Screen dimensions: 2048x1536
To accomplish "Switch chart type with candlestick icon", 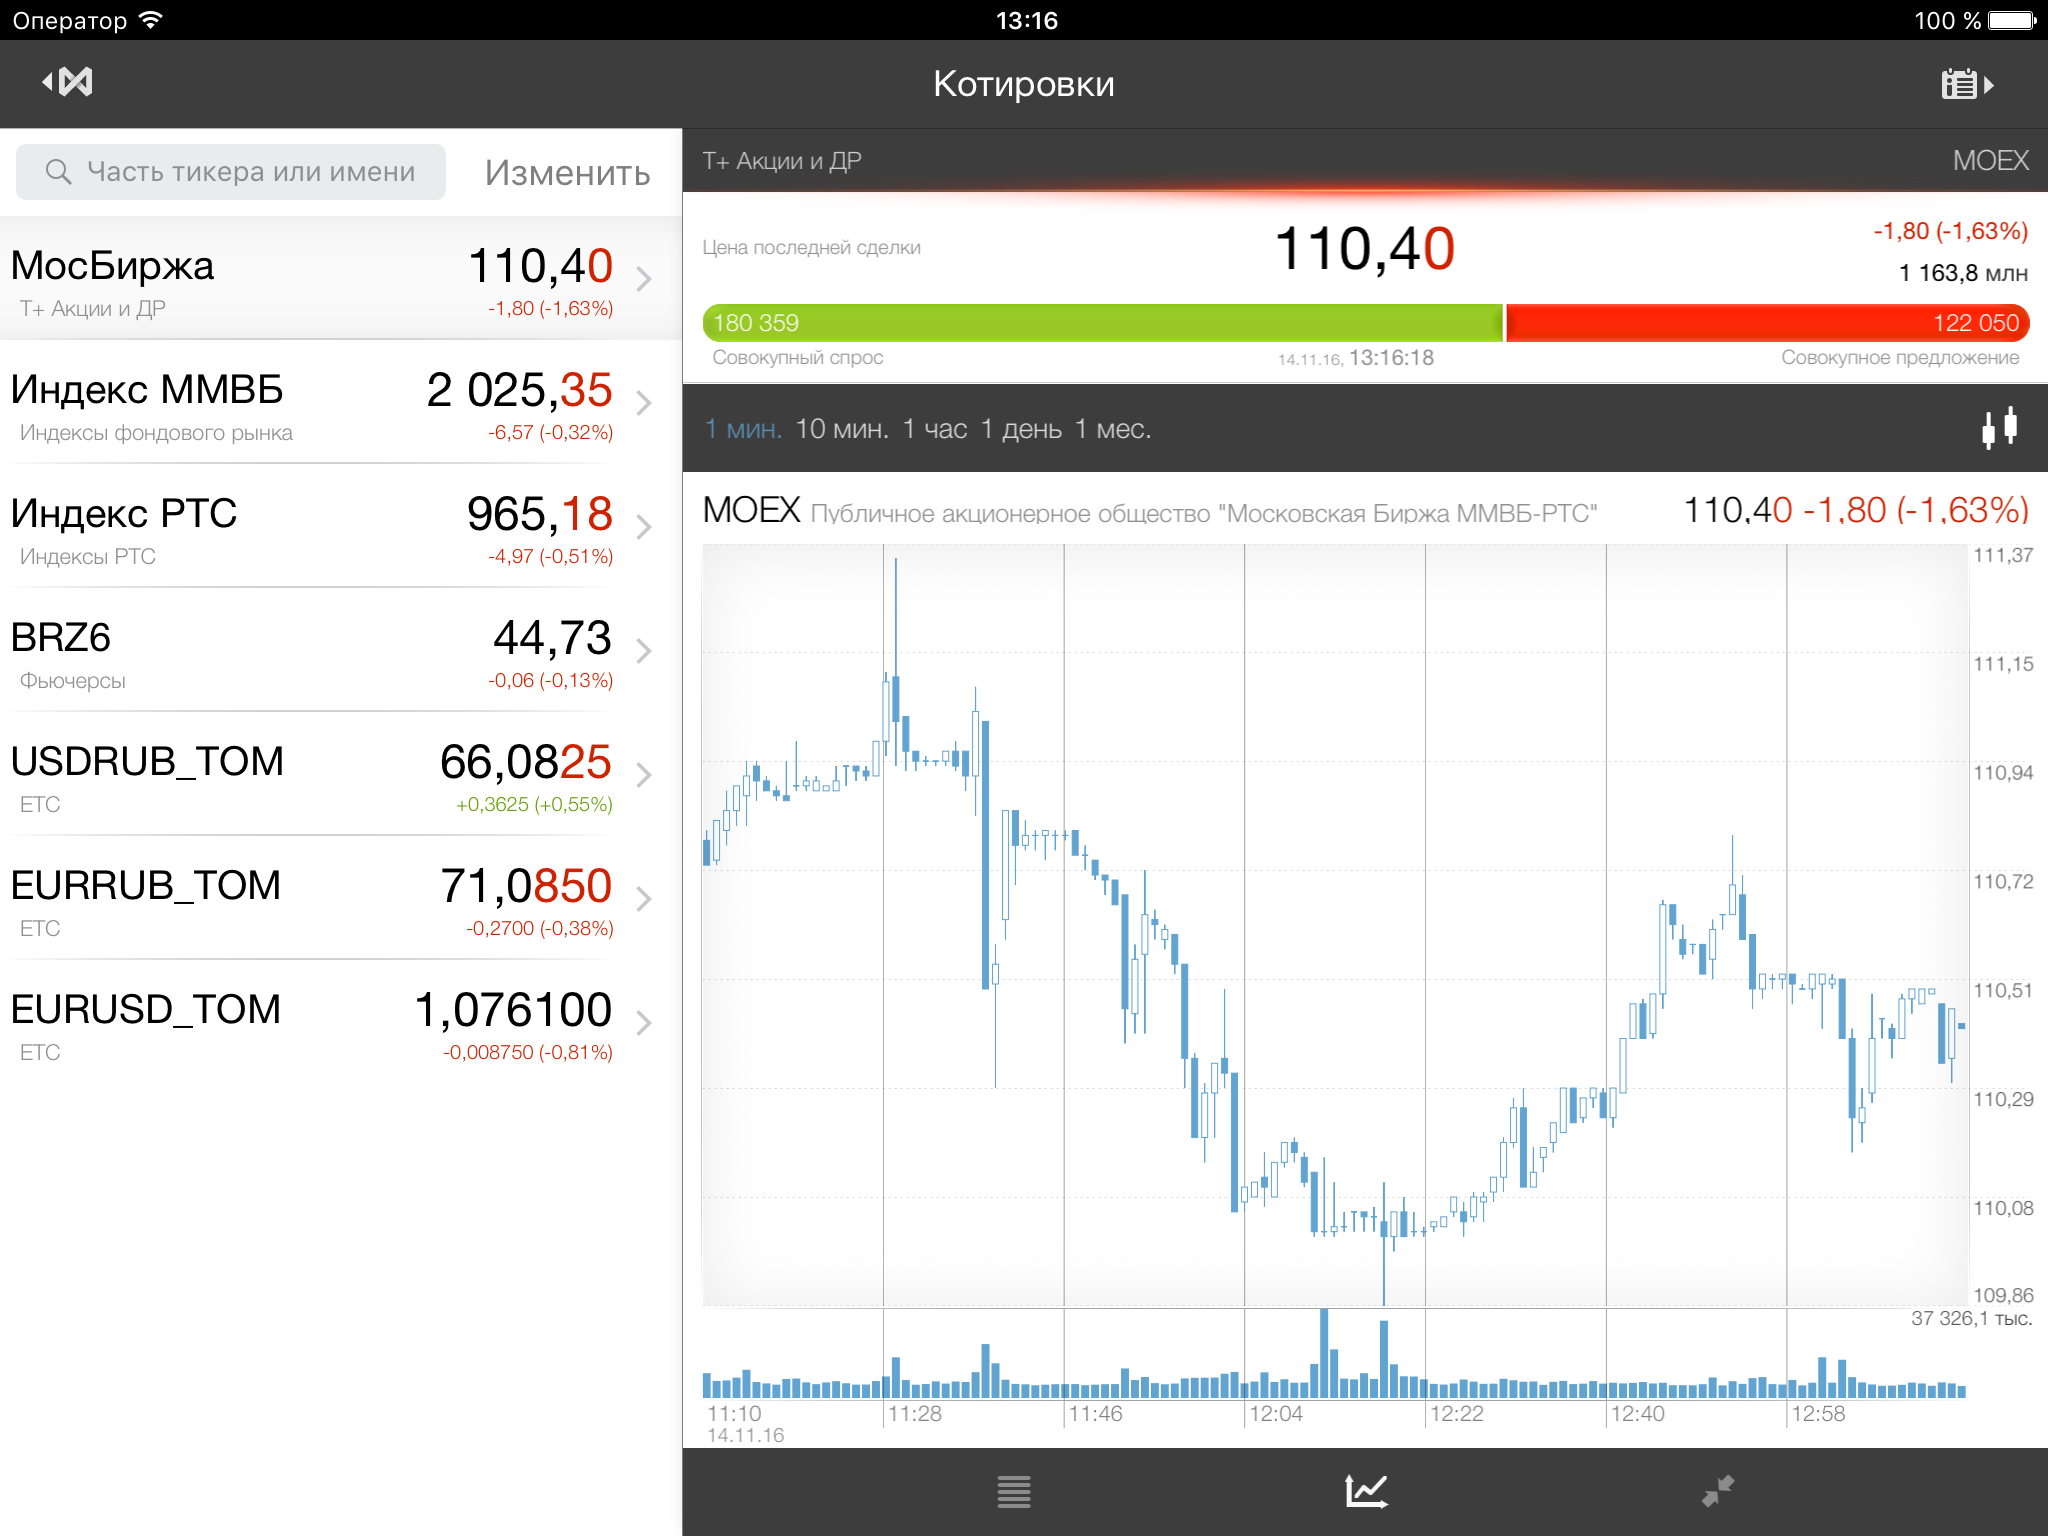I will 1999,428.
